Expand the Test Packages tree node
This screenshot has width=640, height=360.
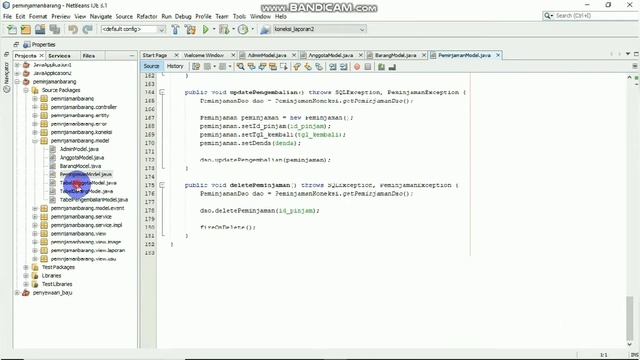pos(26,267)
